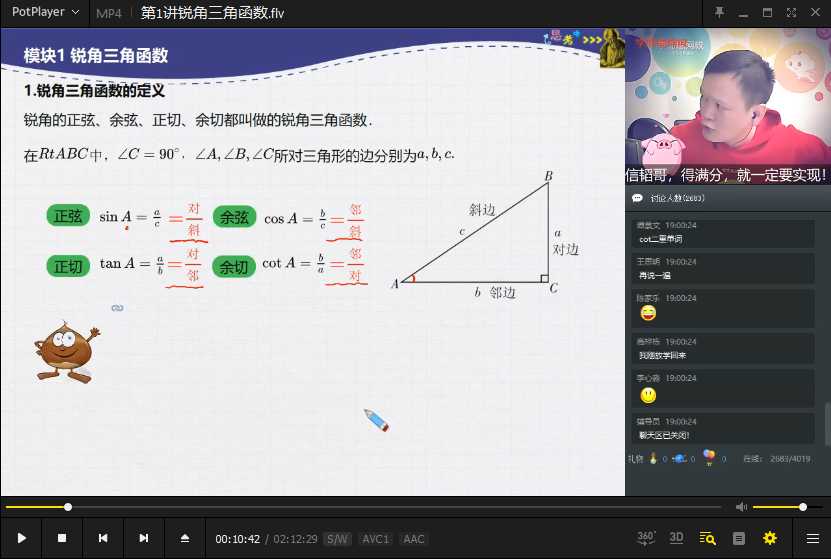This screenshot has width=831, height=559.
Task: Switch to fullscreen via title bar icon
Action: tap(791, 12)
